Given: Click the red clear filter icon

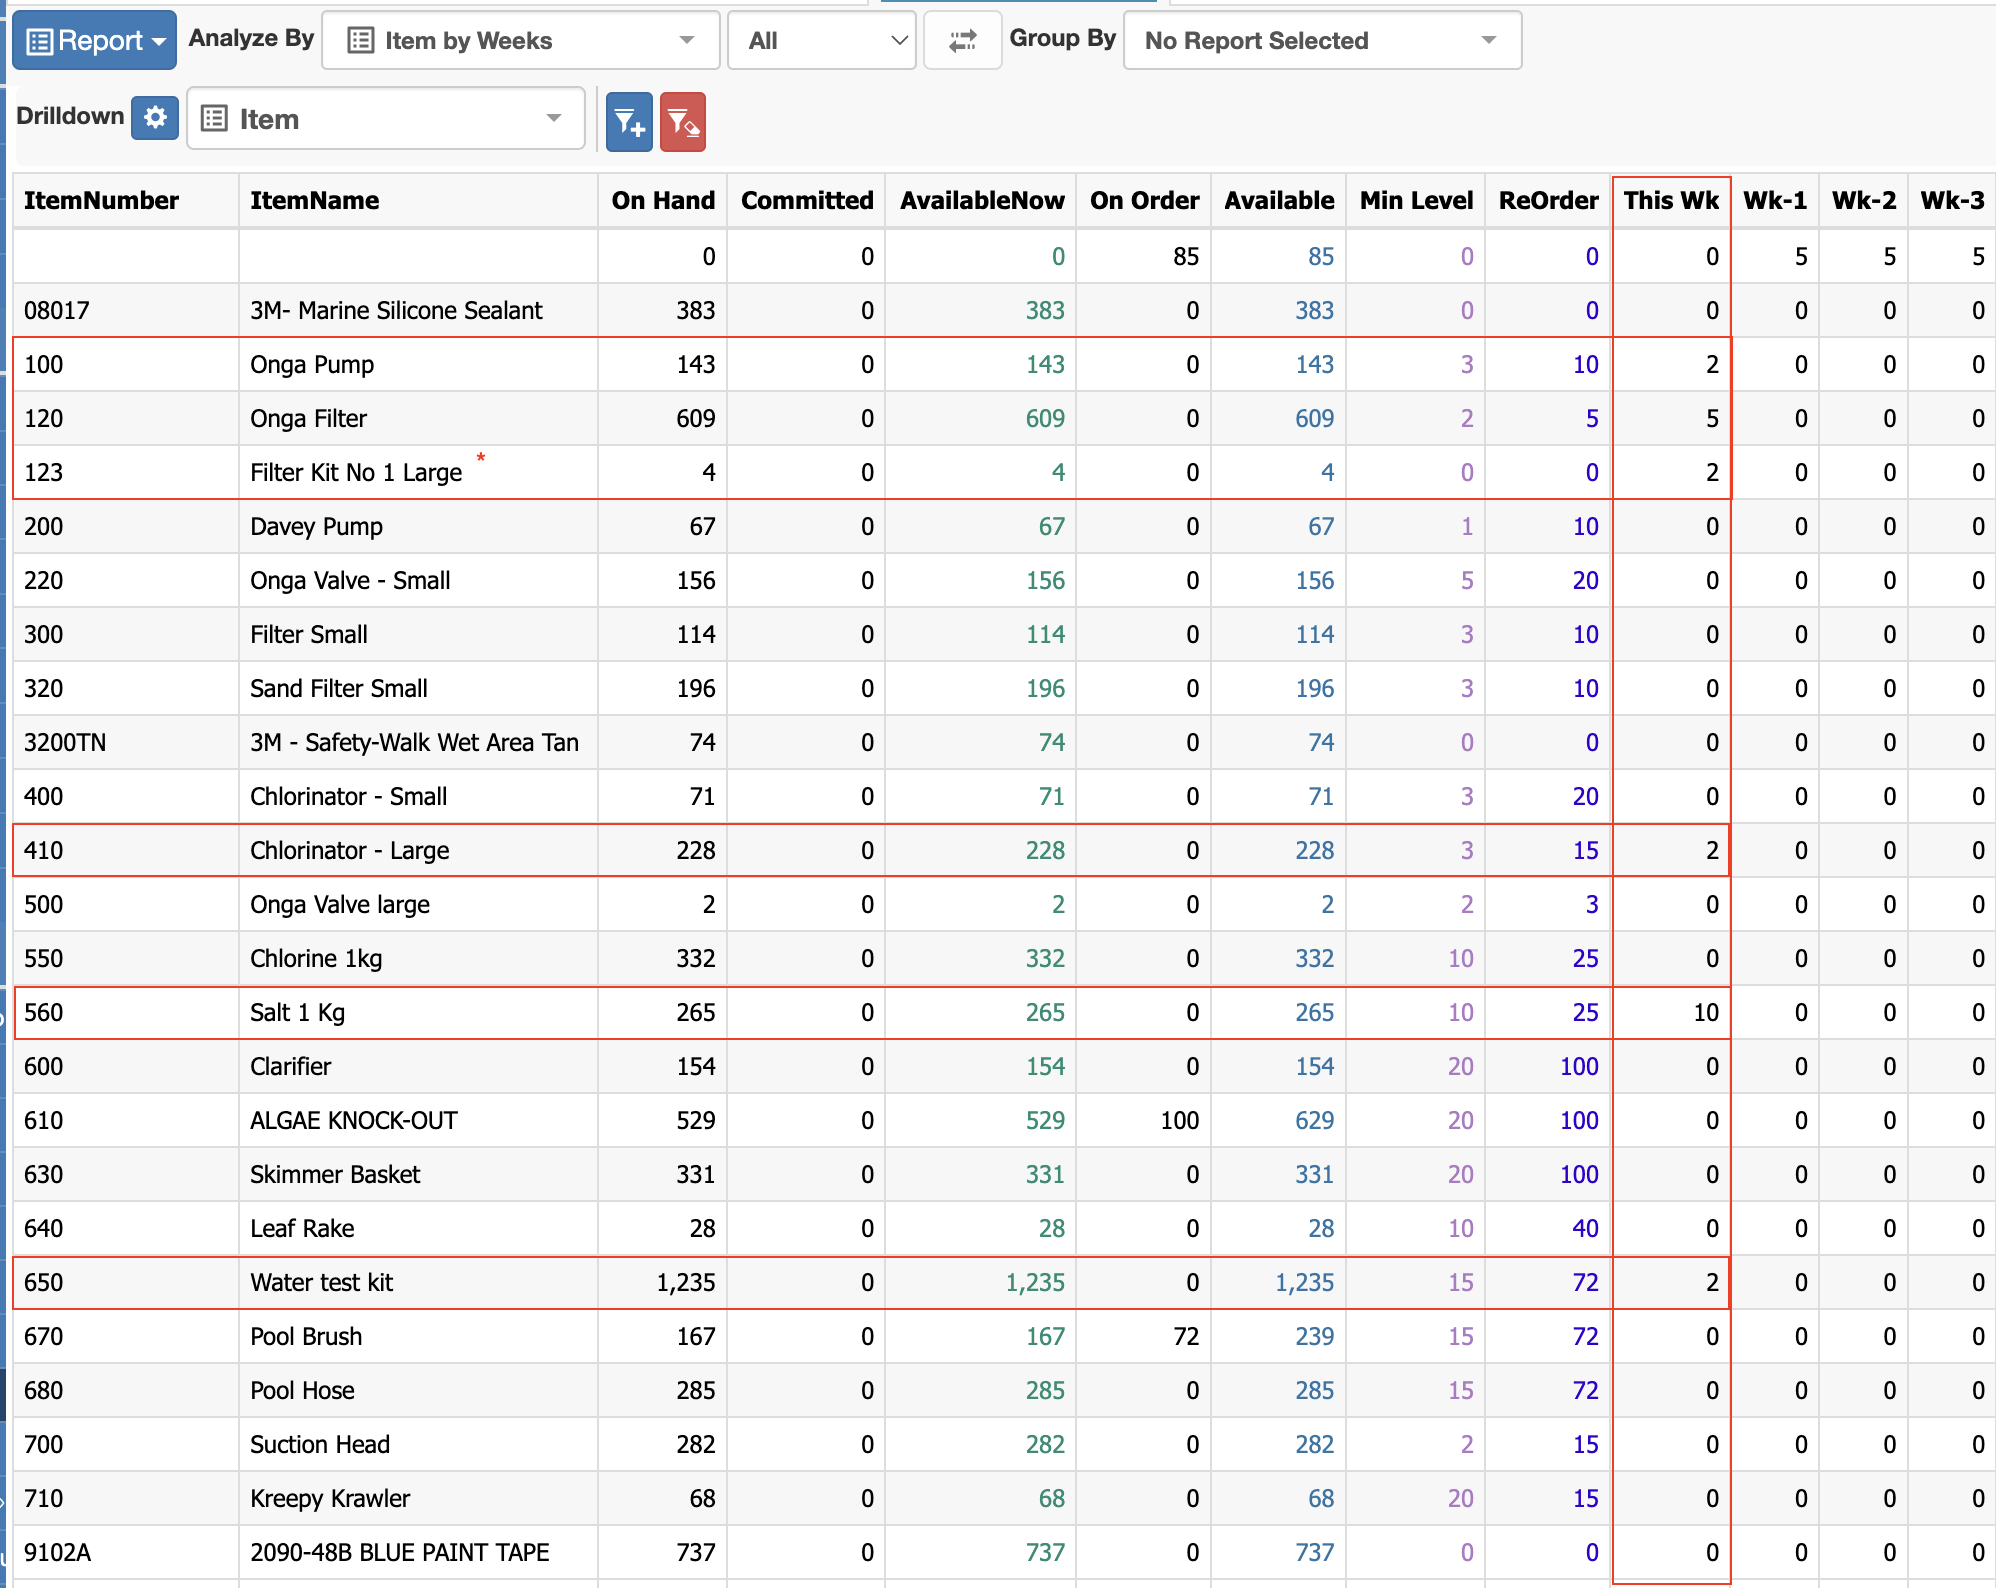Looking at the screenshot, I should click(683, 122).
